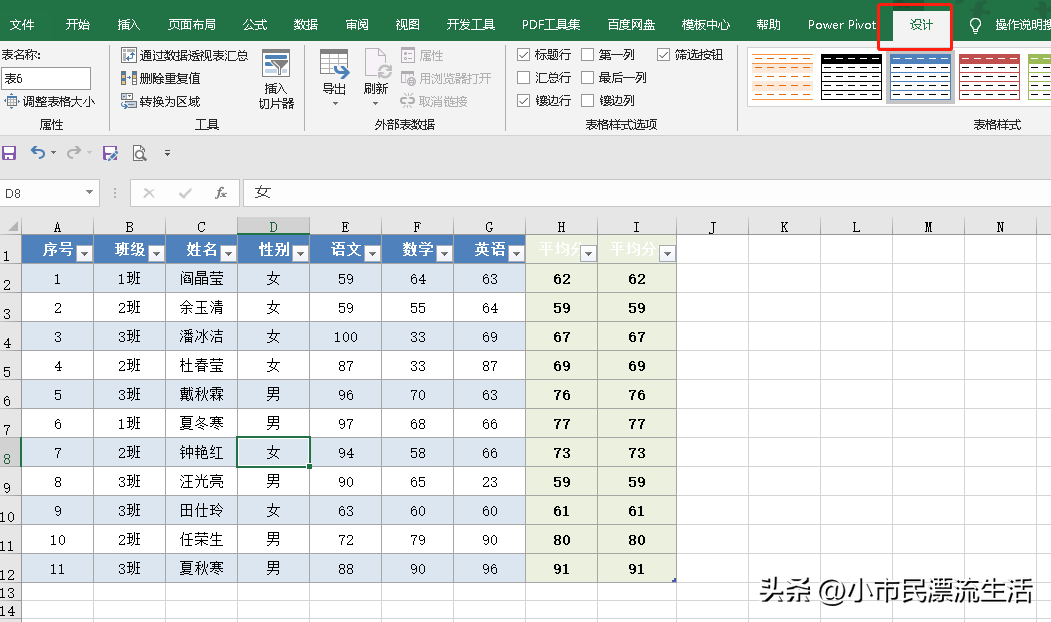The image size is (1051, 622).
Task: Open filter dropdown for 语文 column
Action: [373, 253]
